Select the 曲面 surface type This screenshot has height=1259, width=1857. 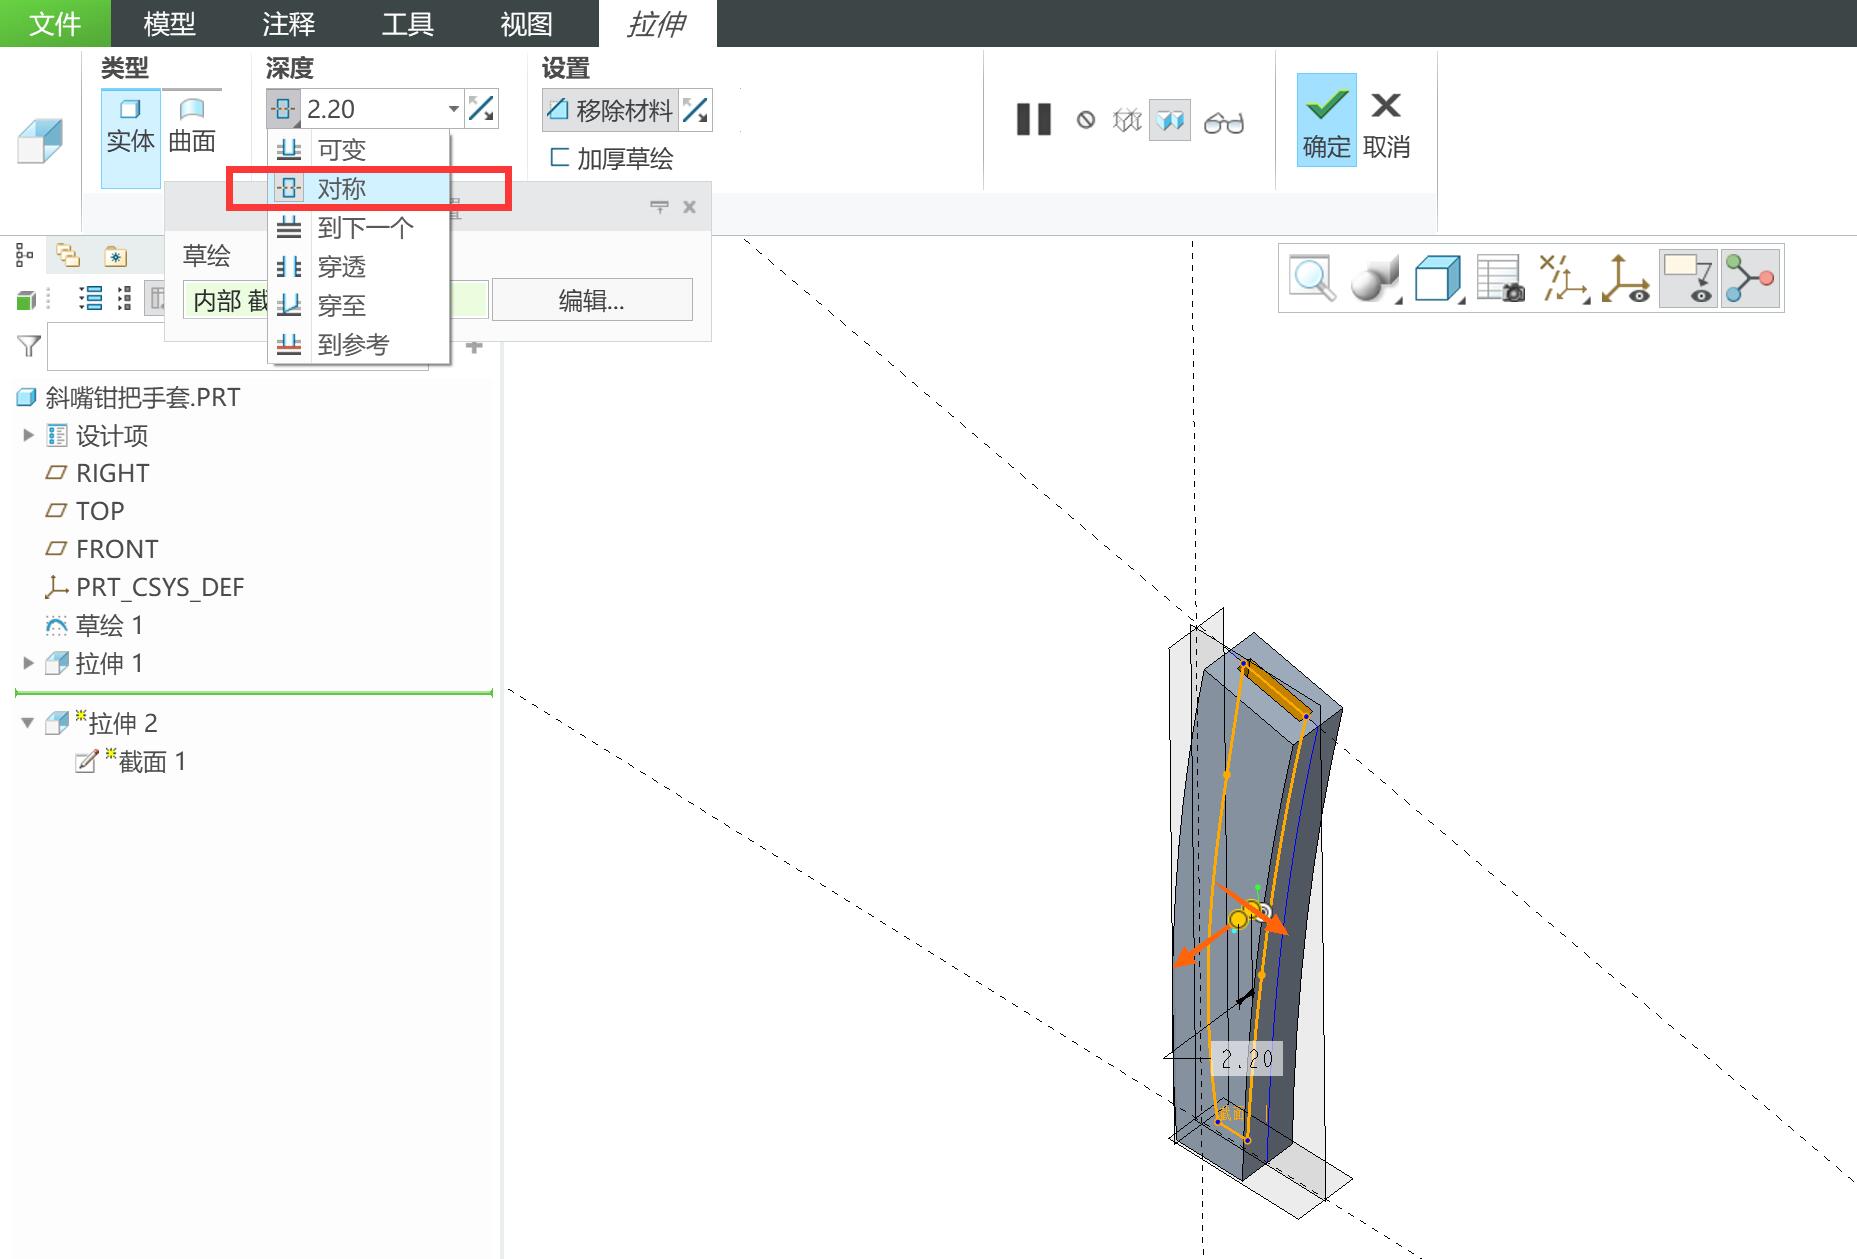[x=191, y=126]
